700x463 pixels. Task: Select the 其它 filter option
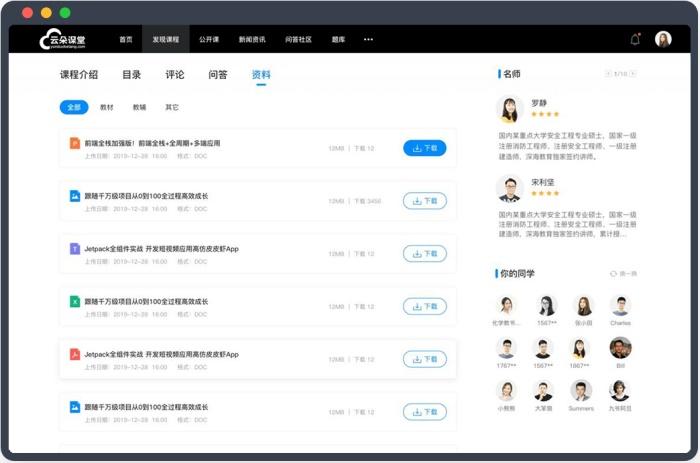172,107
